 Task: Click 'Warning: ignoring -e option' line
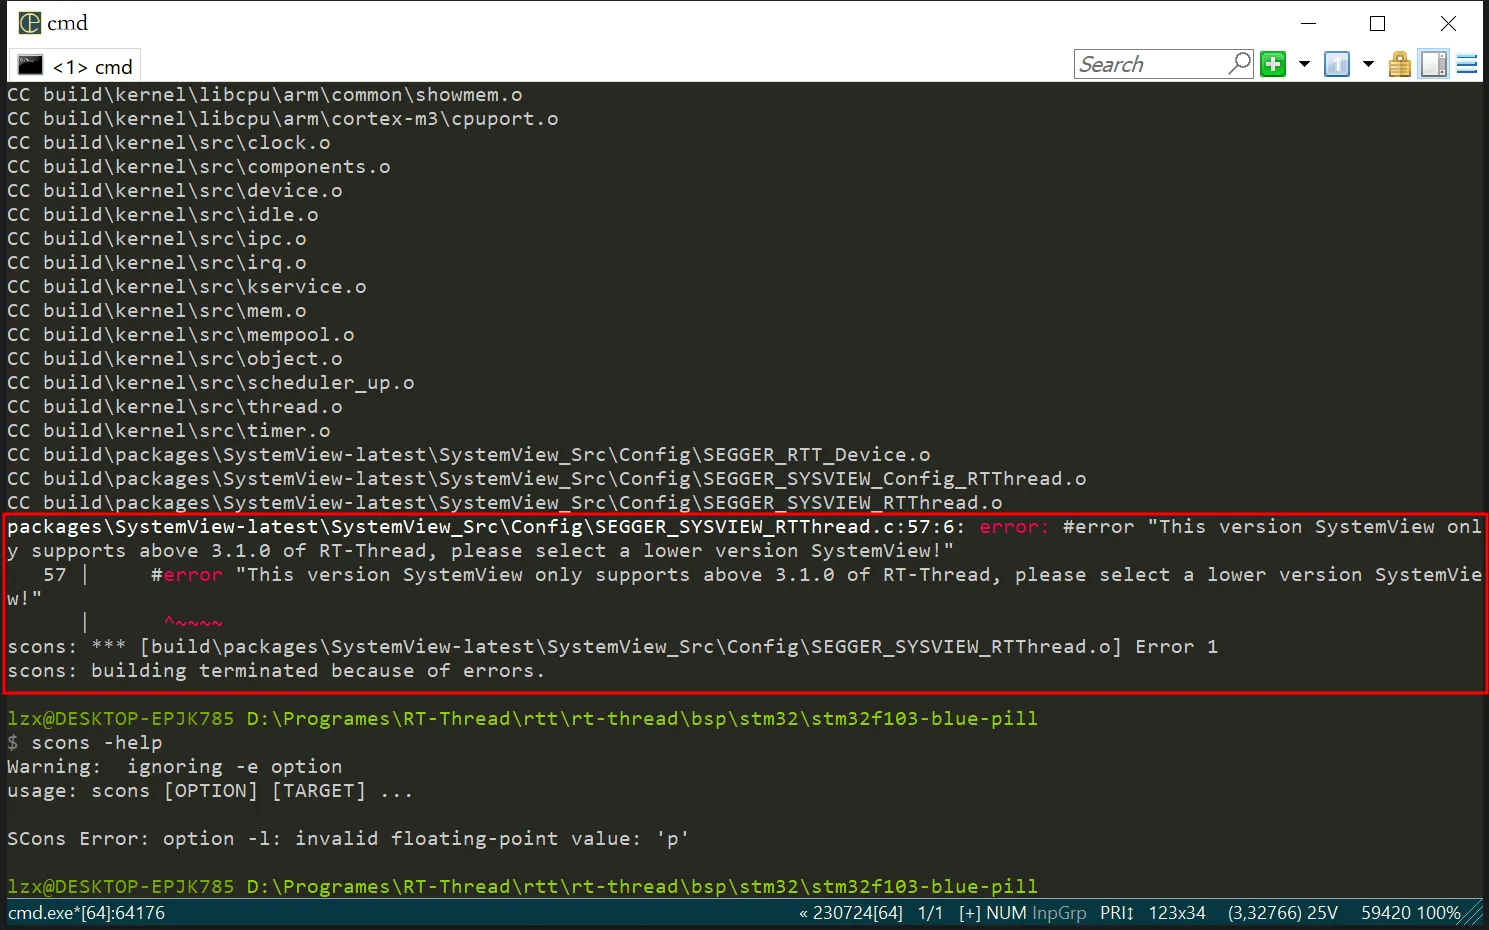coord(175,767)
